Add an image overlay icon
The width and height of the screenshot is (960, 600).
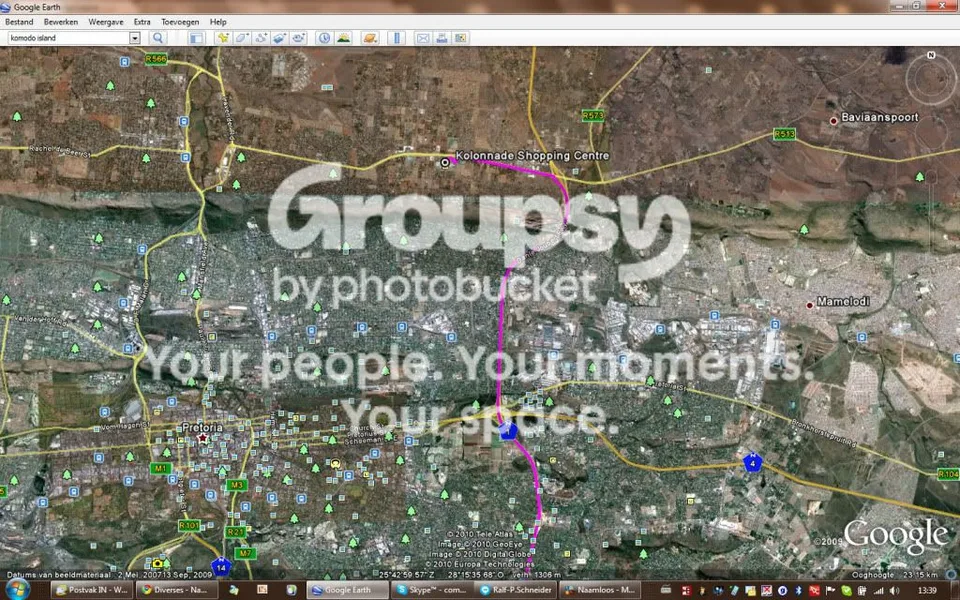click(280, 38)
